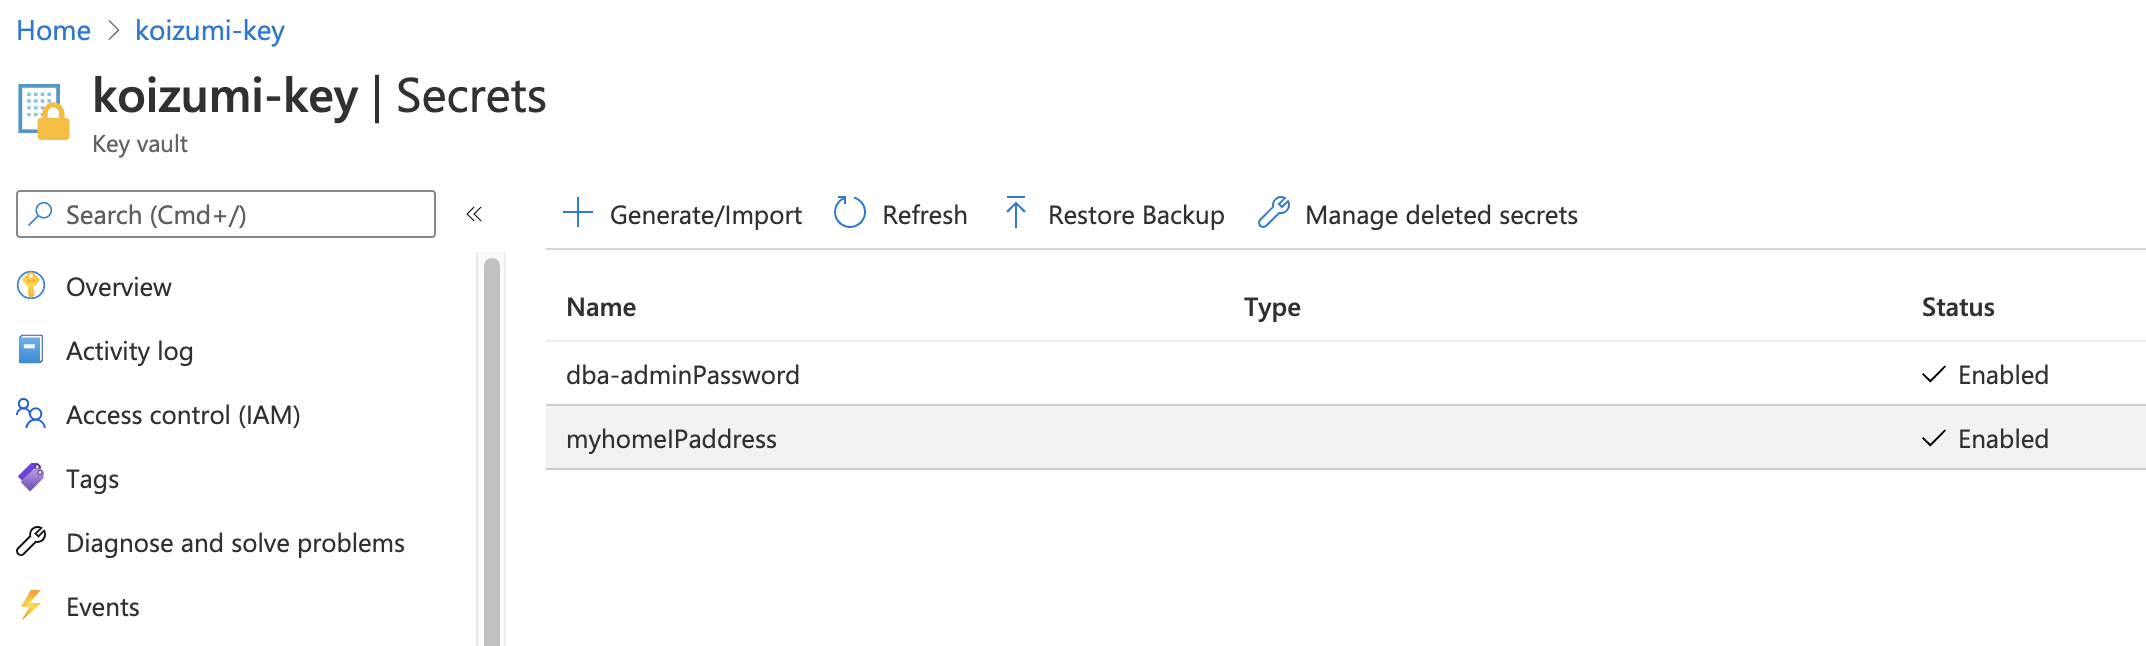Click the Overview key icon in sidebar
Viewport: 2146px width, 646px height.
coord(31,286)
